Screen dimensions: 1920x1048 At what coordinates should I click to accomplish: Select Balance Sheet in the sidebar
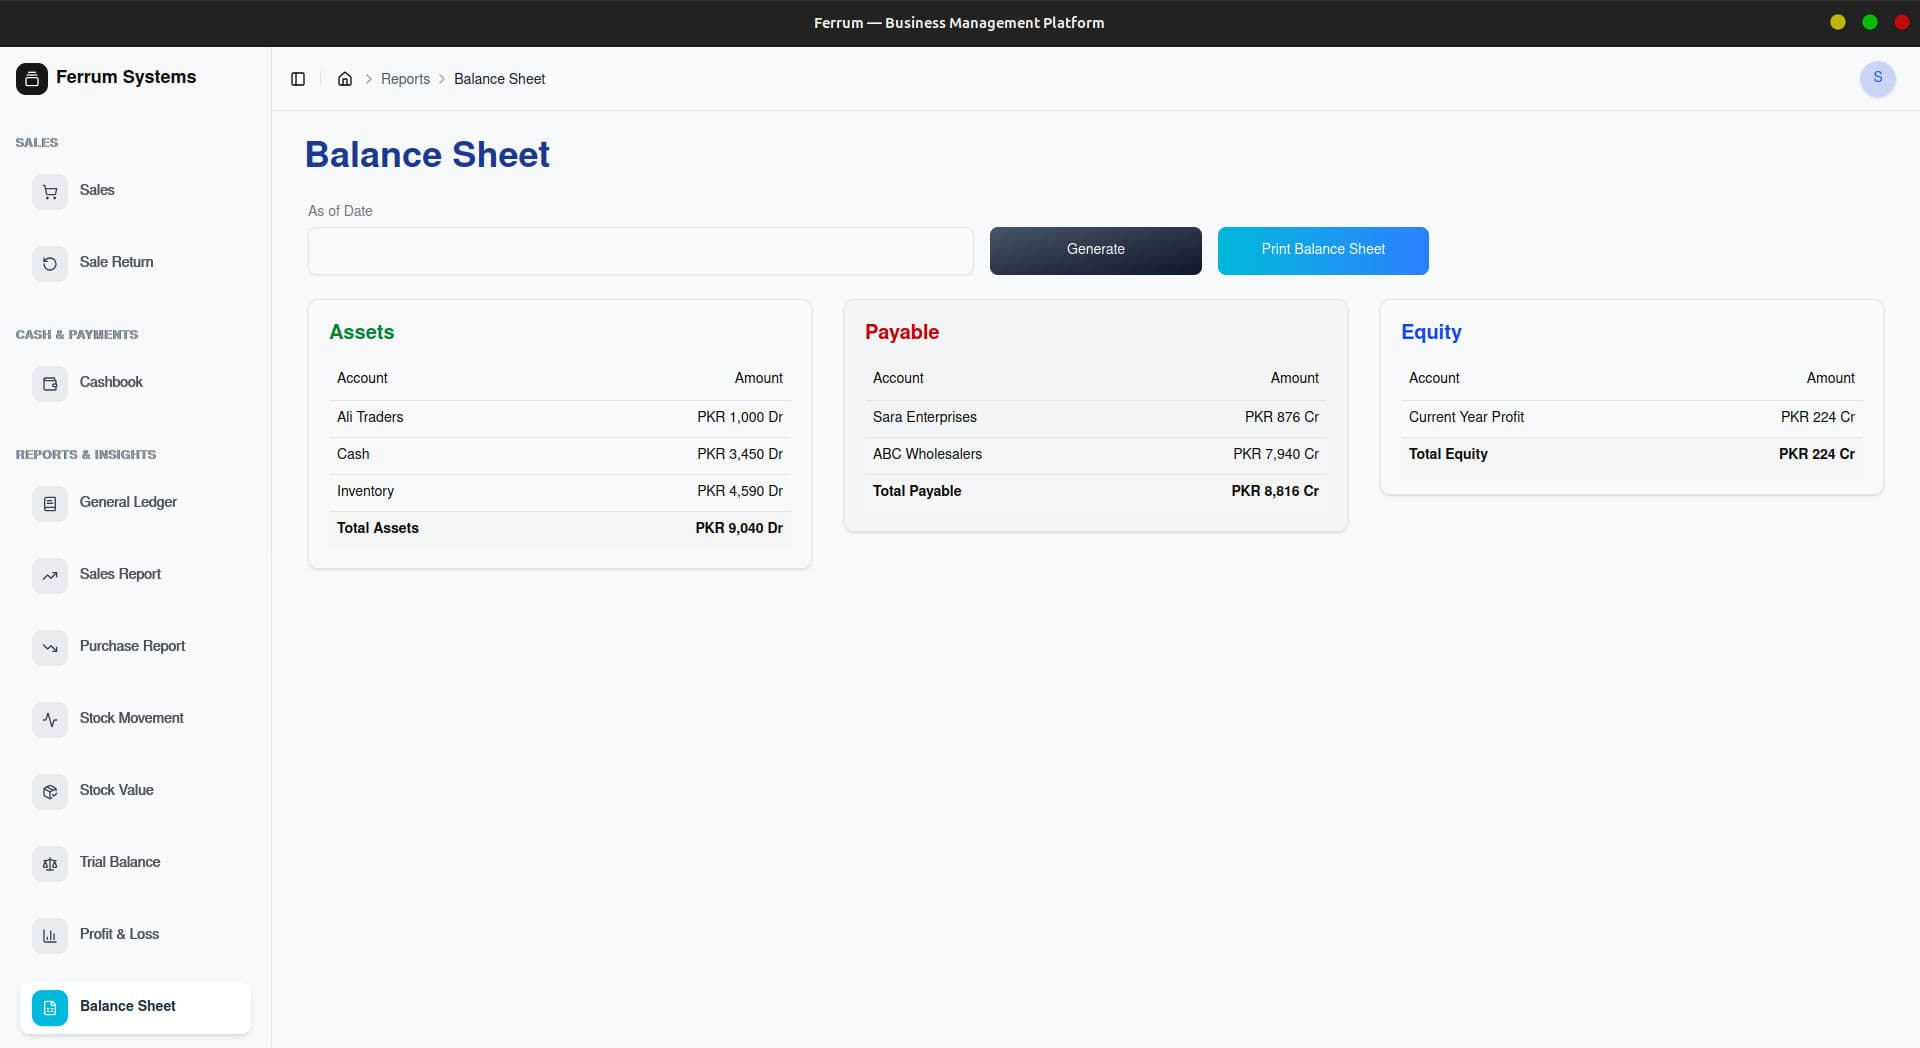click(x=135, y=1007)
